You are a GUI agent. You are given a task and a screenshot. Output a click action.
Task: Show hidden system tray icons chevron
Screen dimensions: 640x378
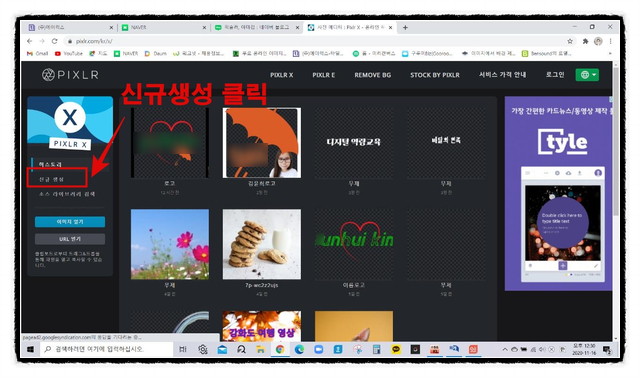[x=505, y=349]
